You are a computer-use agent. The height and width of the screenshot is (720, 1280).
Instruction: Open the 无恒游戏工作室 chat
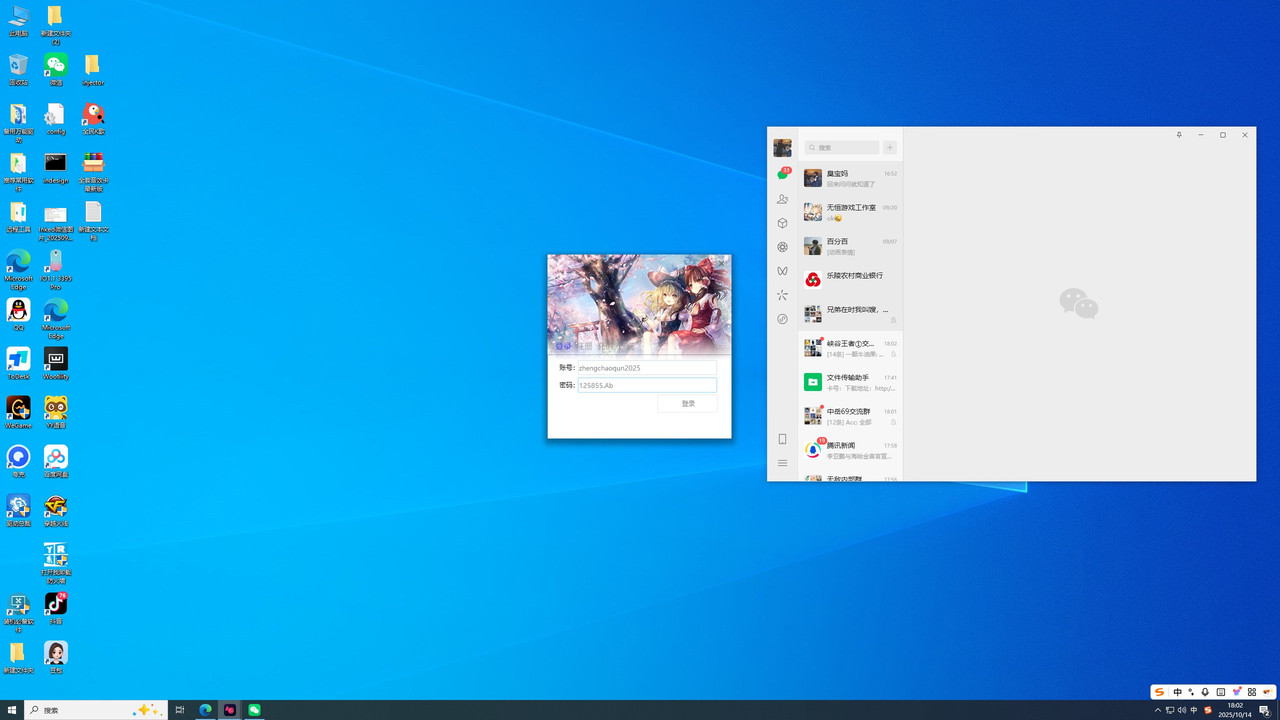(x=851, y=213)
